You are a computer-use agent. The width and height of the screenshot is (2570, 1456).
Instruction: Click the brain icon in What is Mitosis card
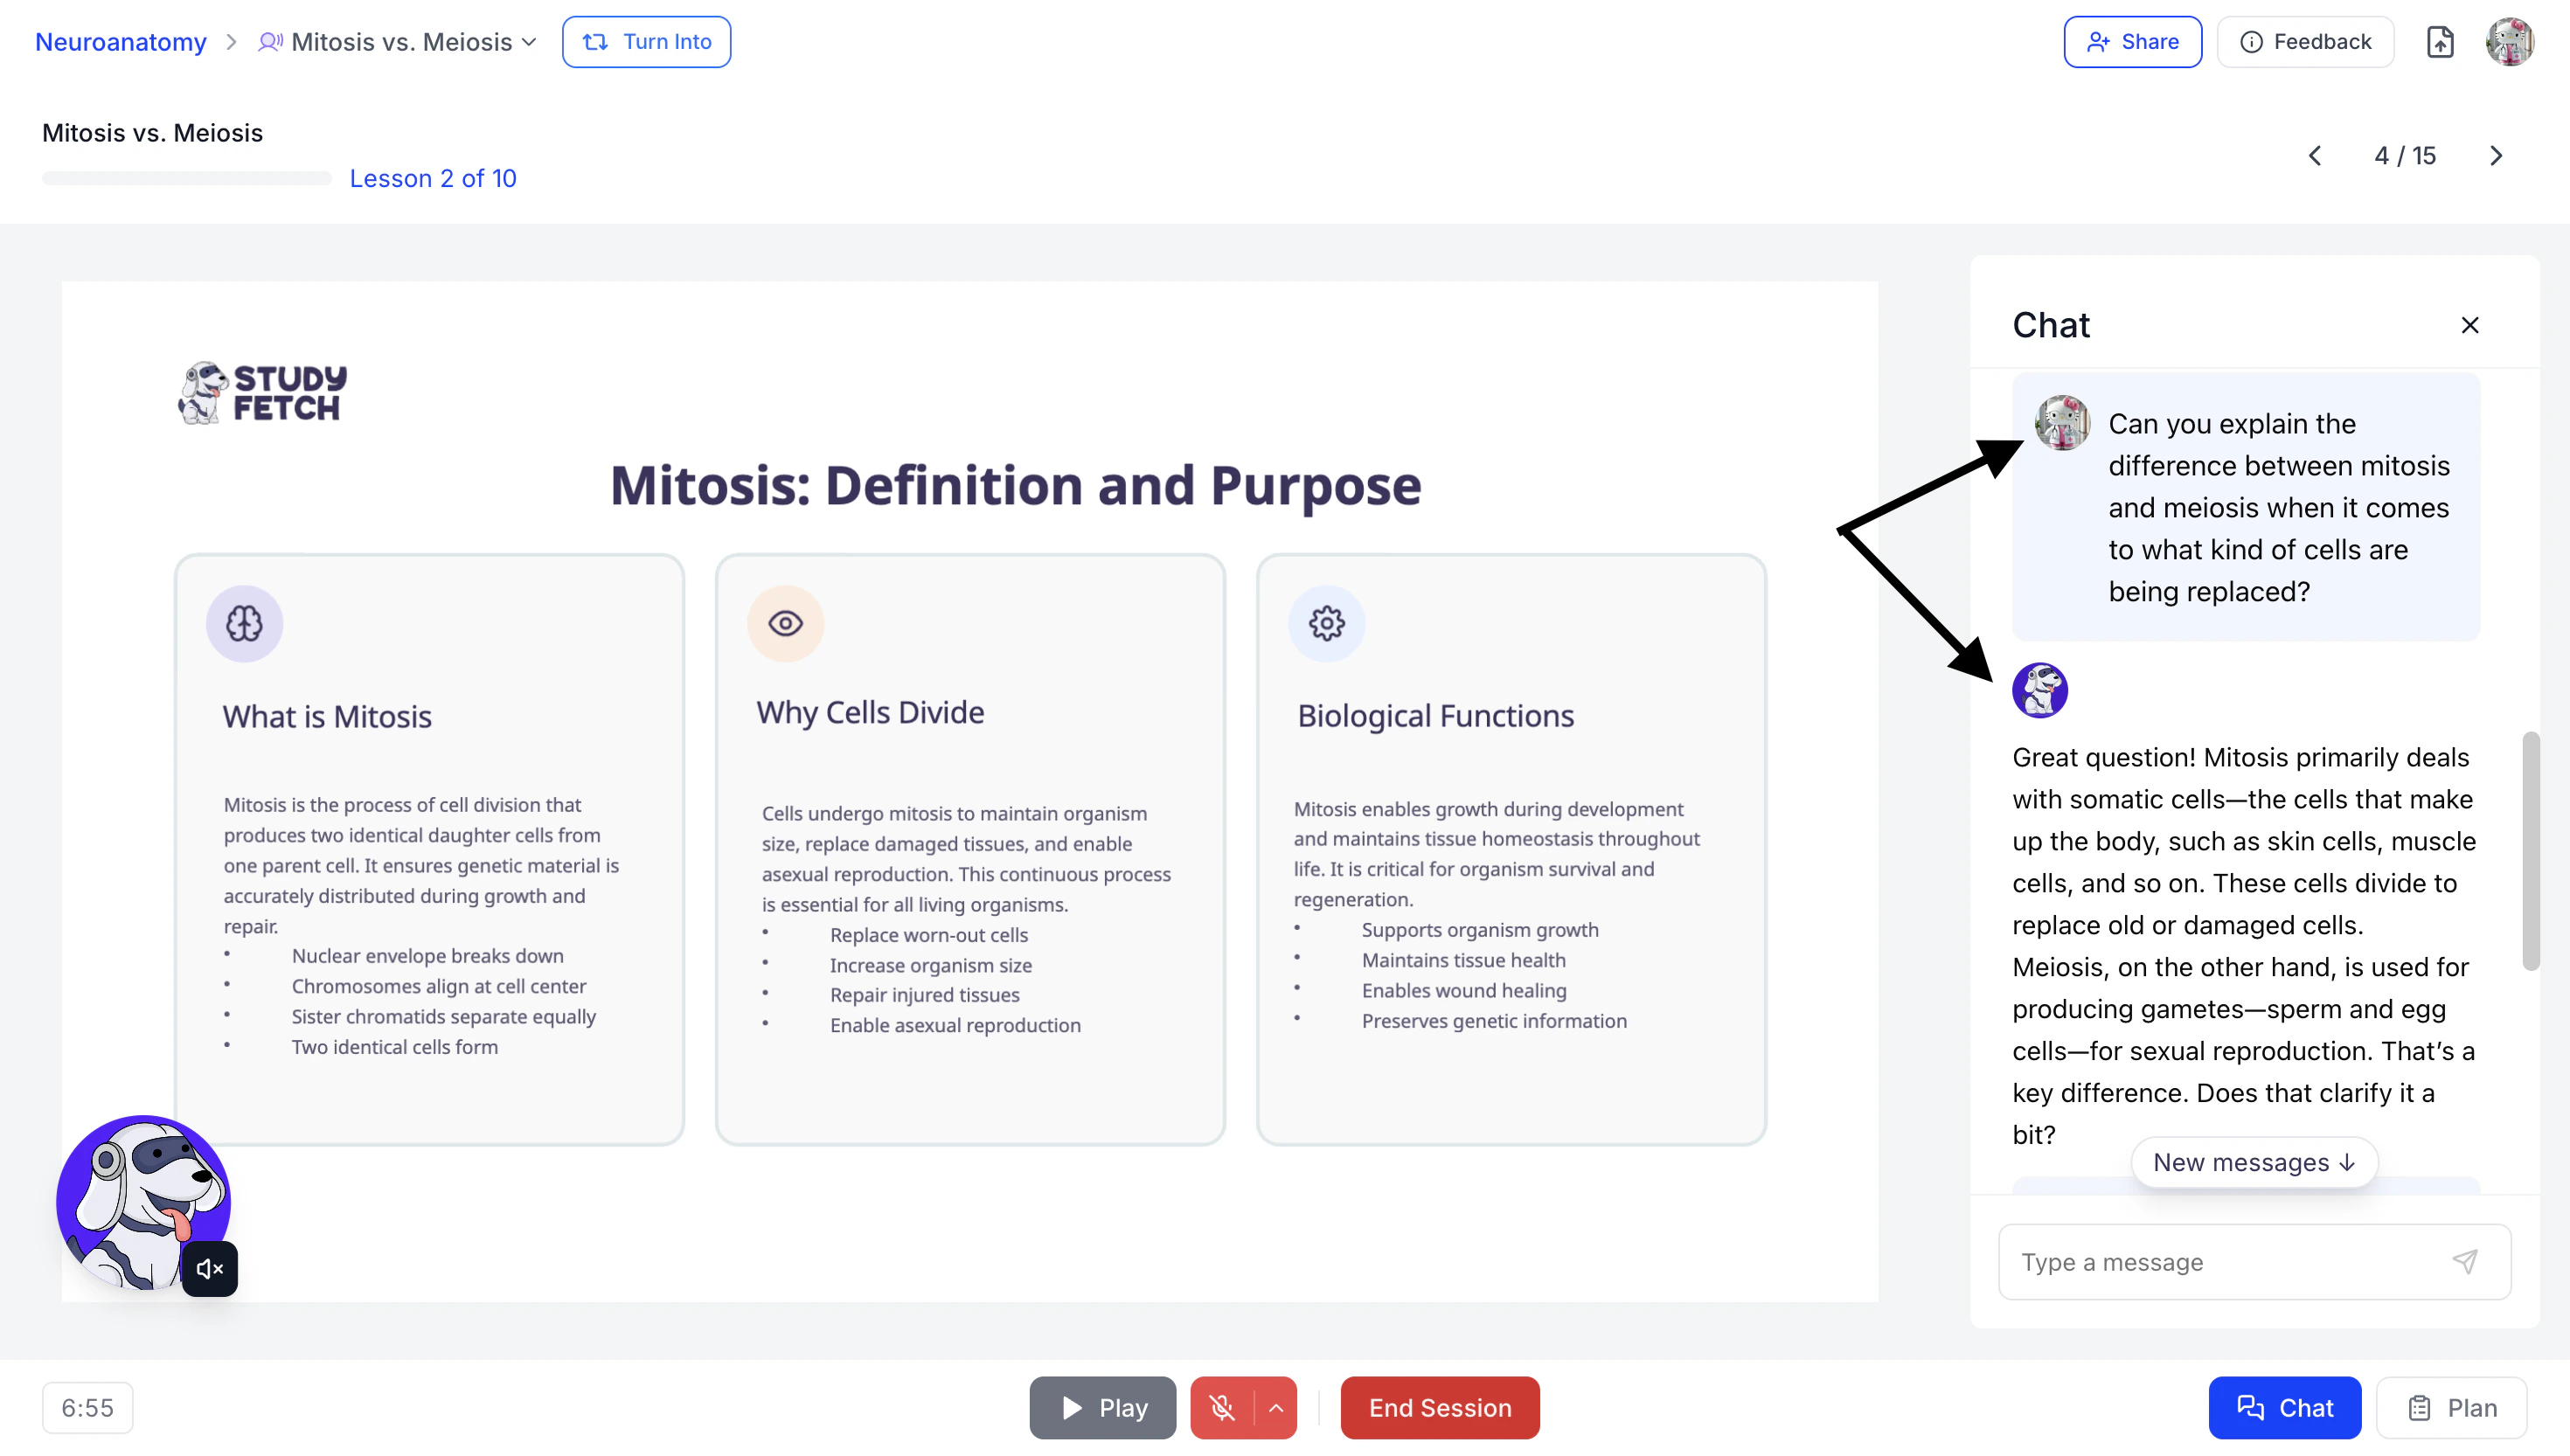tap(244, 623)
